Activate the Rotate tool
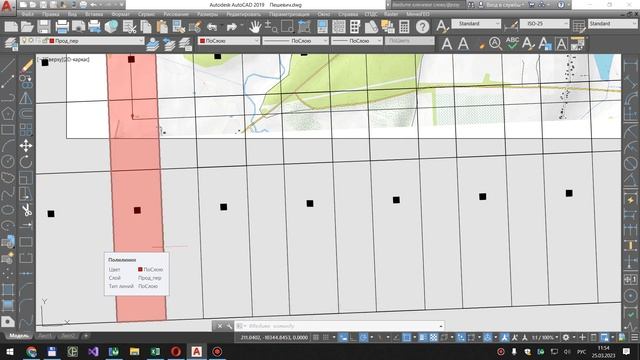The image size is (640, 360). coord(26,162)
